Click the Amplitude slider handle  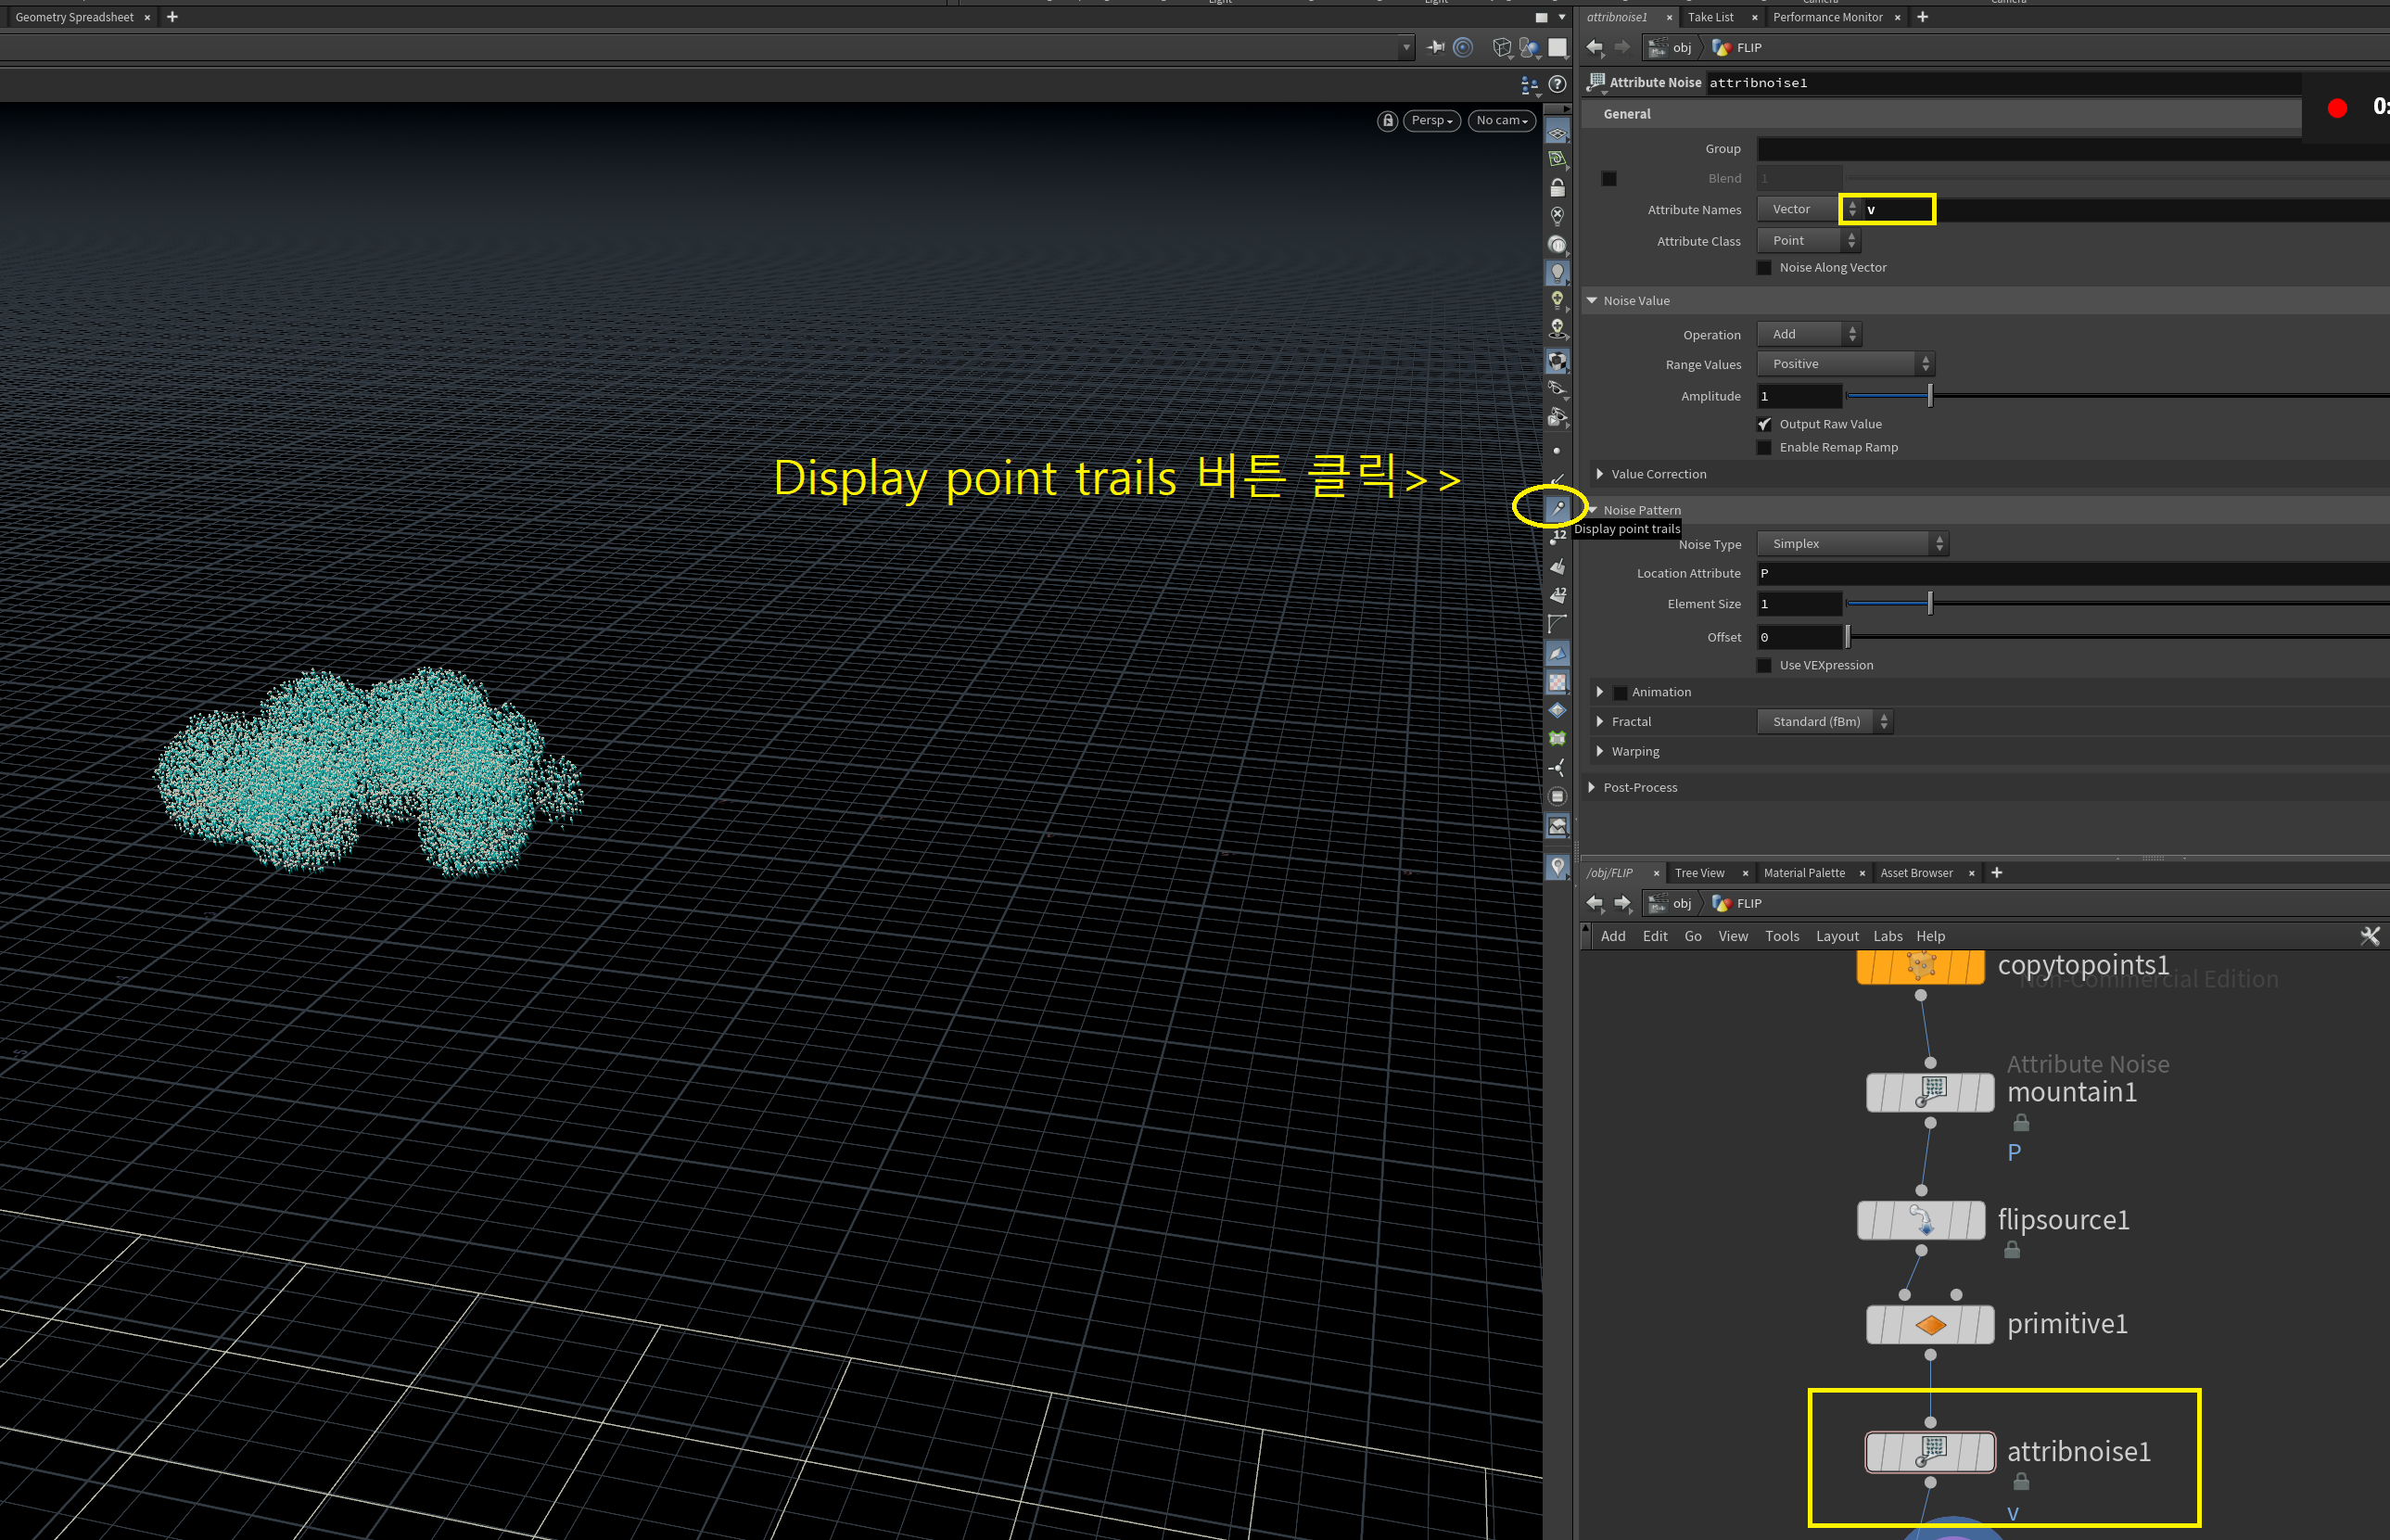point(1929,396)
